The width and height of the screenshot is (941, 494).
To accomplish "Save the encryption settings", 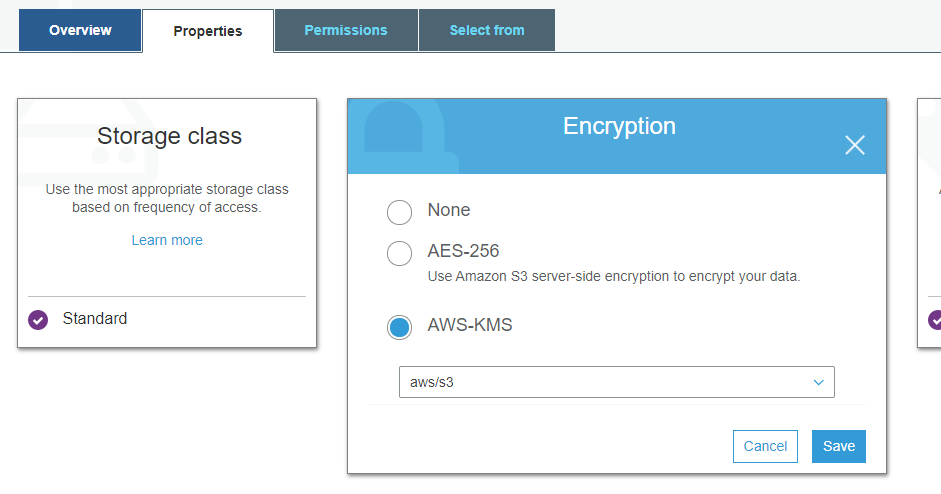I will [x=839, y=446].
